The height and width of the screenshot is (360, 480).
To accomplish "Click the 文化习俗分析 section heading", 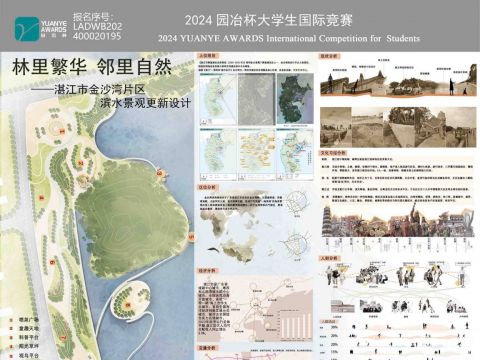I will pos(333,153).
